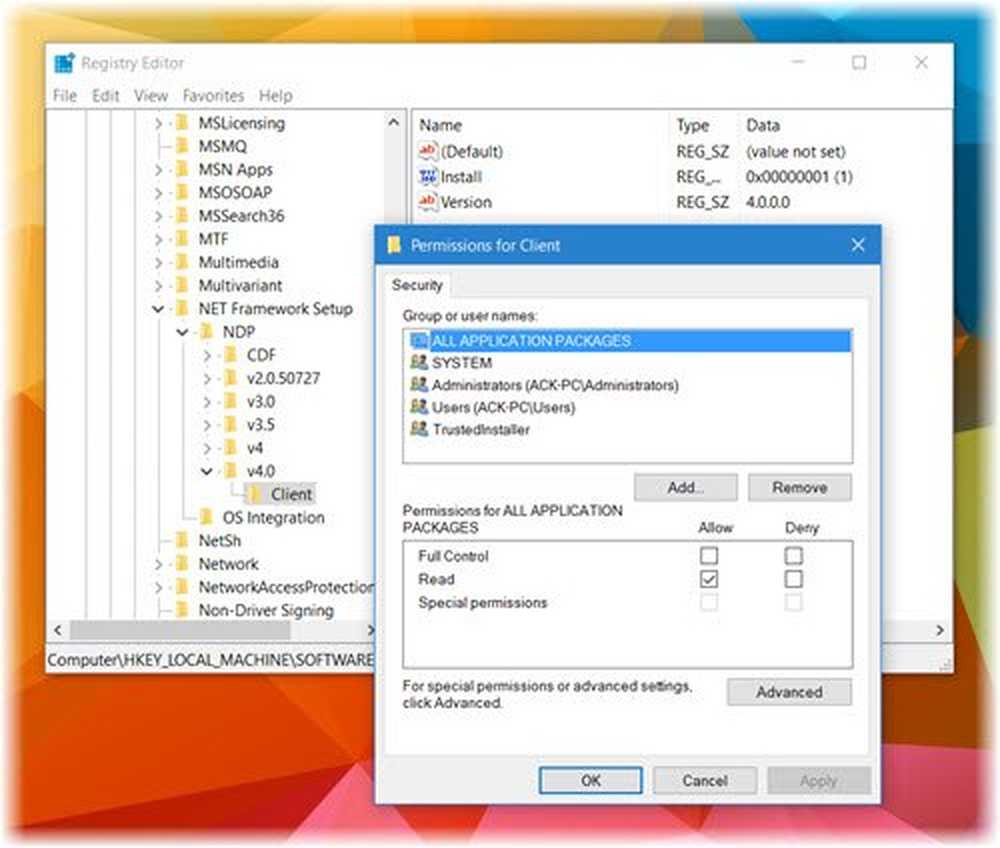Collapse the NET Framework Setup node

pos(158,309)
